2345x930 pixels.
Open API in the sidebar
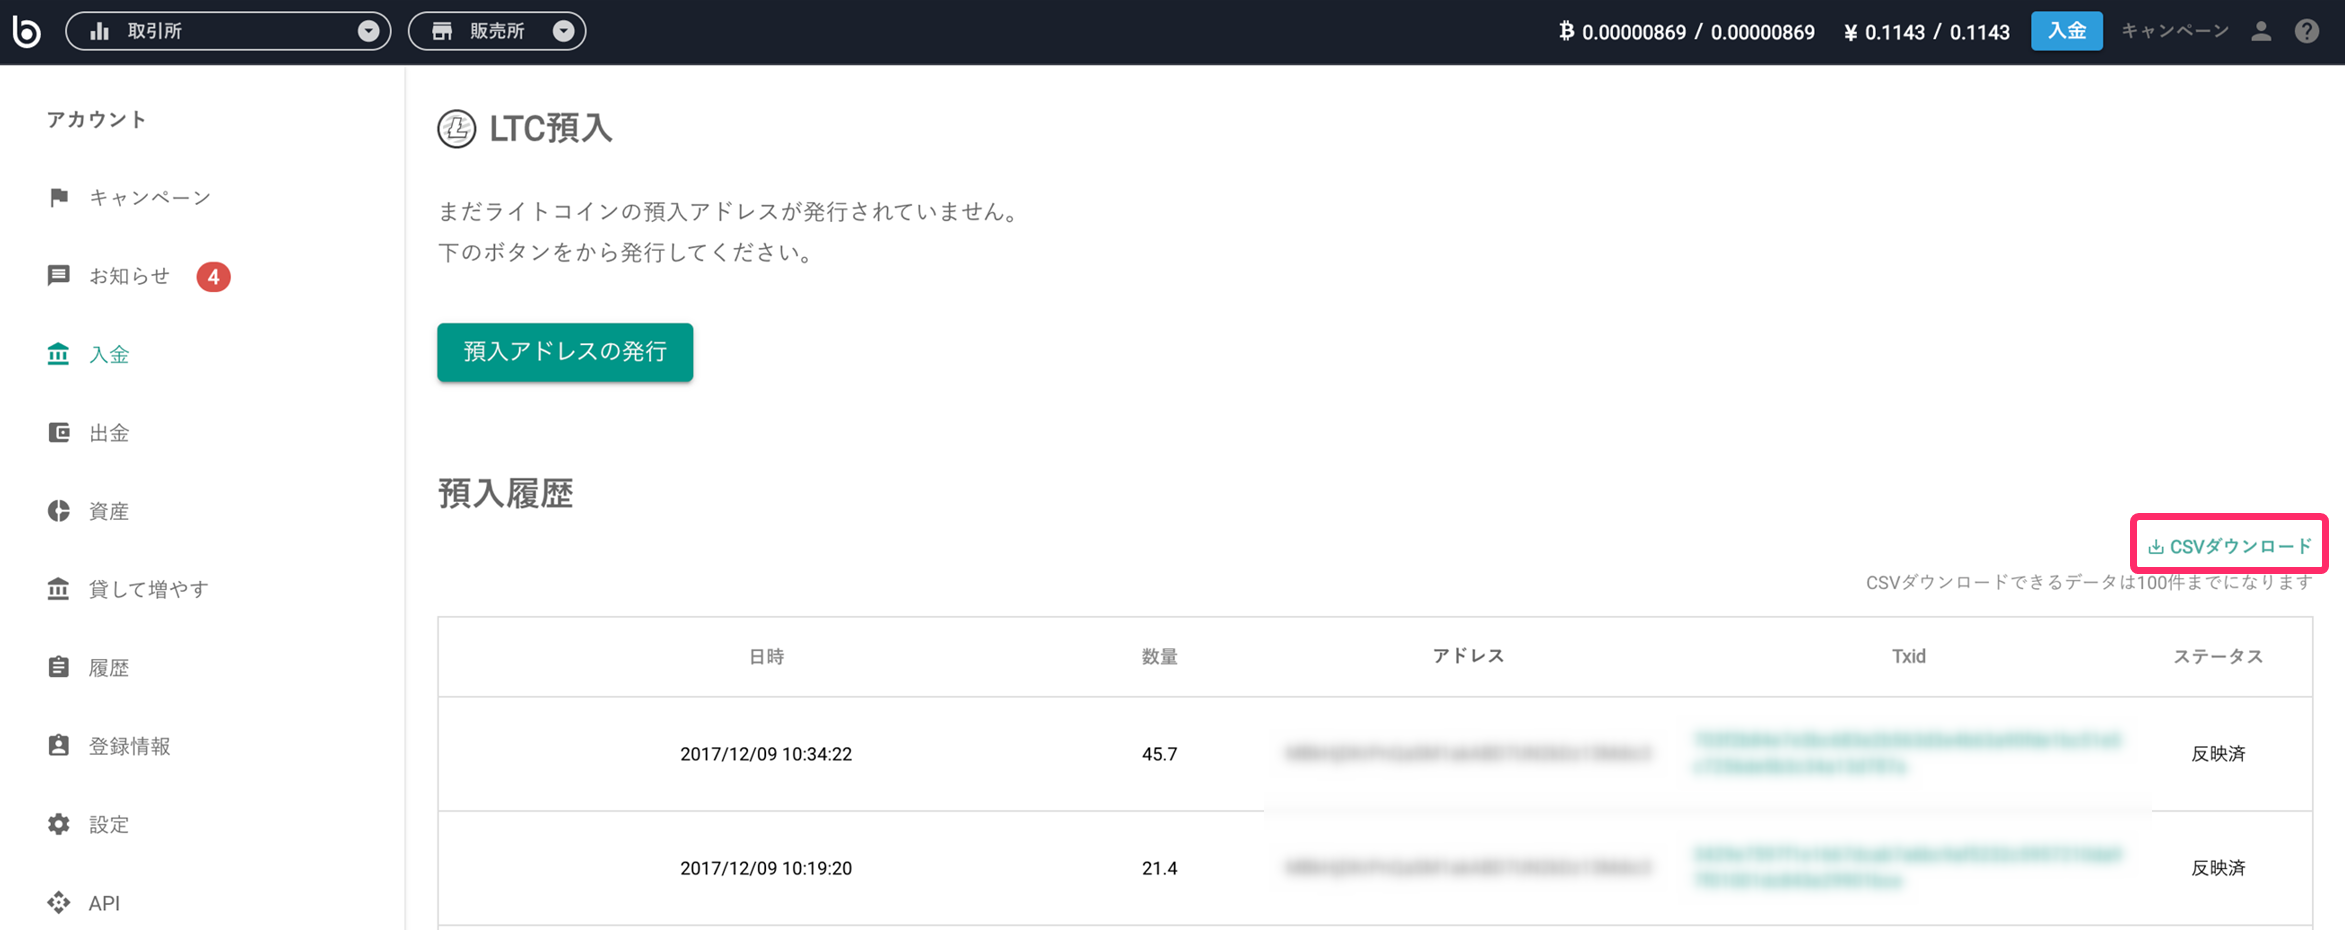pos(104,903)
